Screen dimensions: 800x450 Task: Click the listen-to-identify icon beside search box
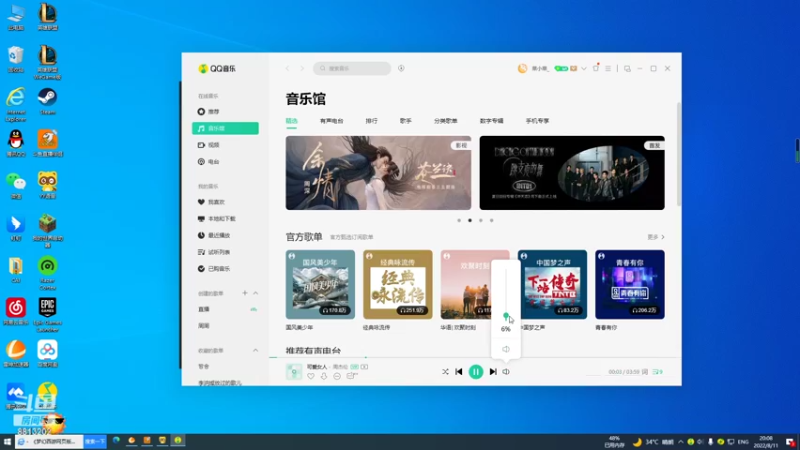click(x=401, y=68)
